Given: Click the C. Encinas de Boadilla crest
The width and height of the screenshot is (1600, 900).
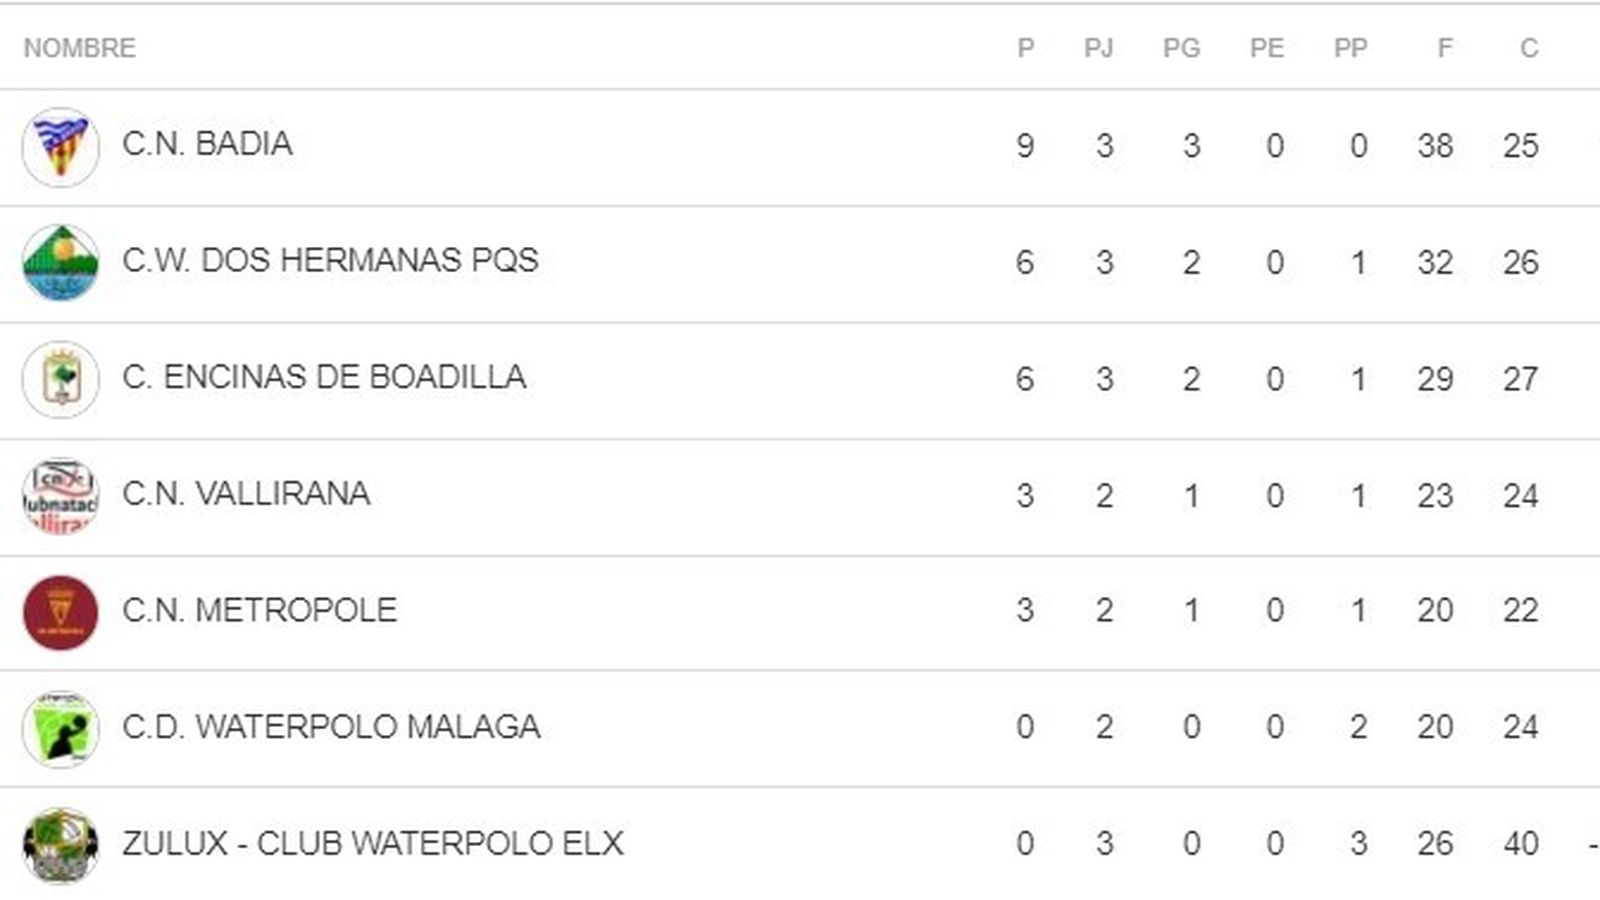Looking at the screenshot, I should click(x=61, y=380).
